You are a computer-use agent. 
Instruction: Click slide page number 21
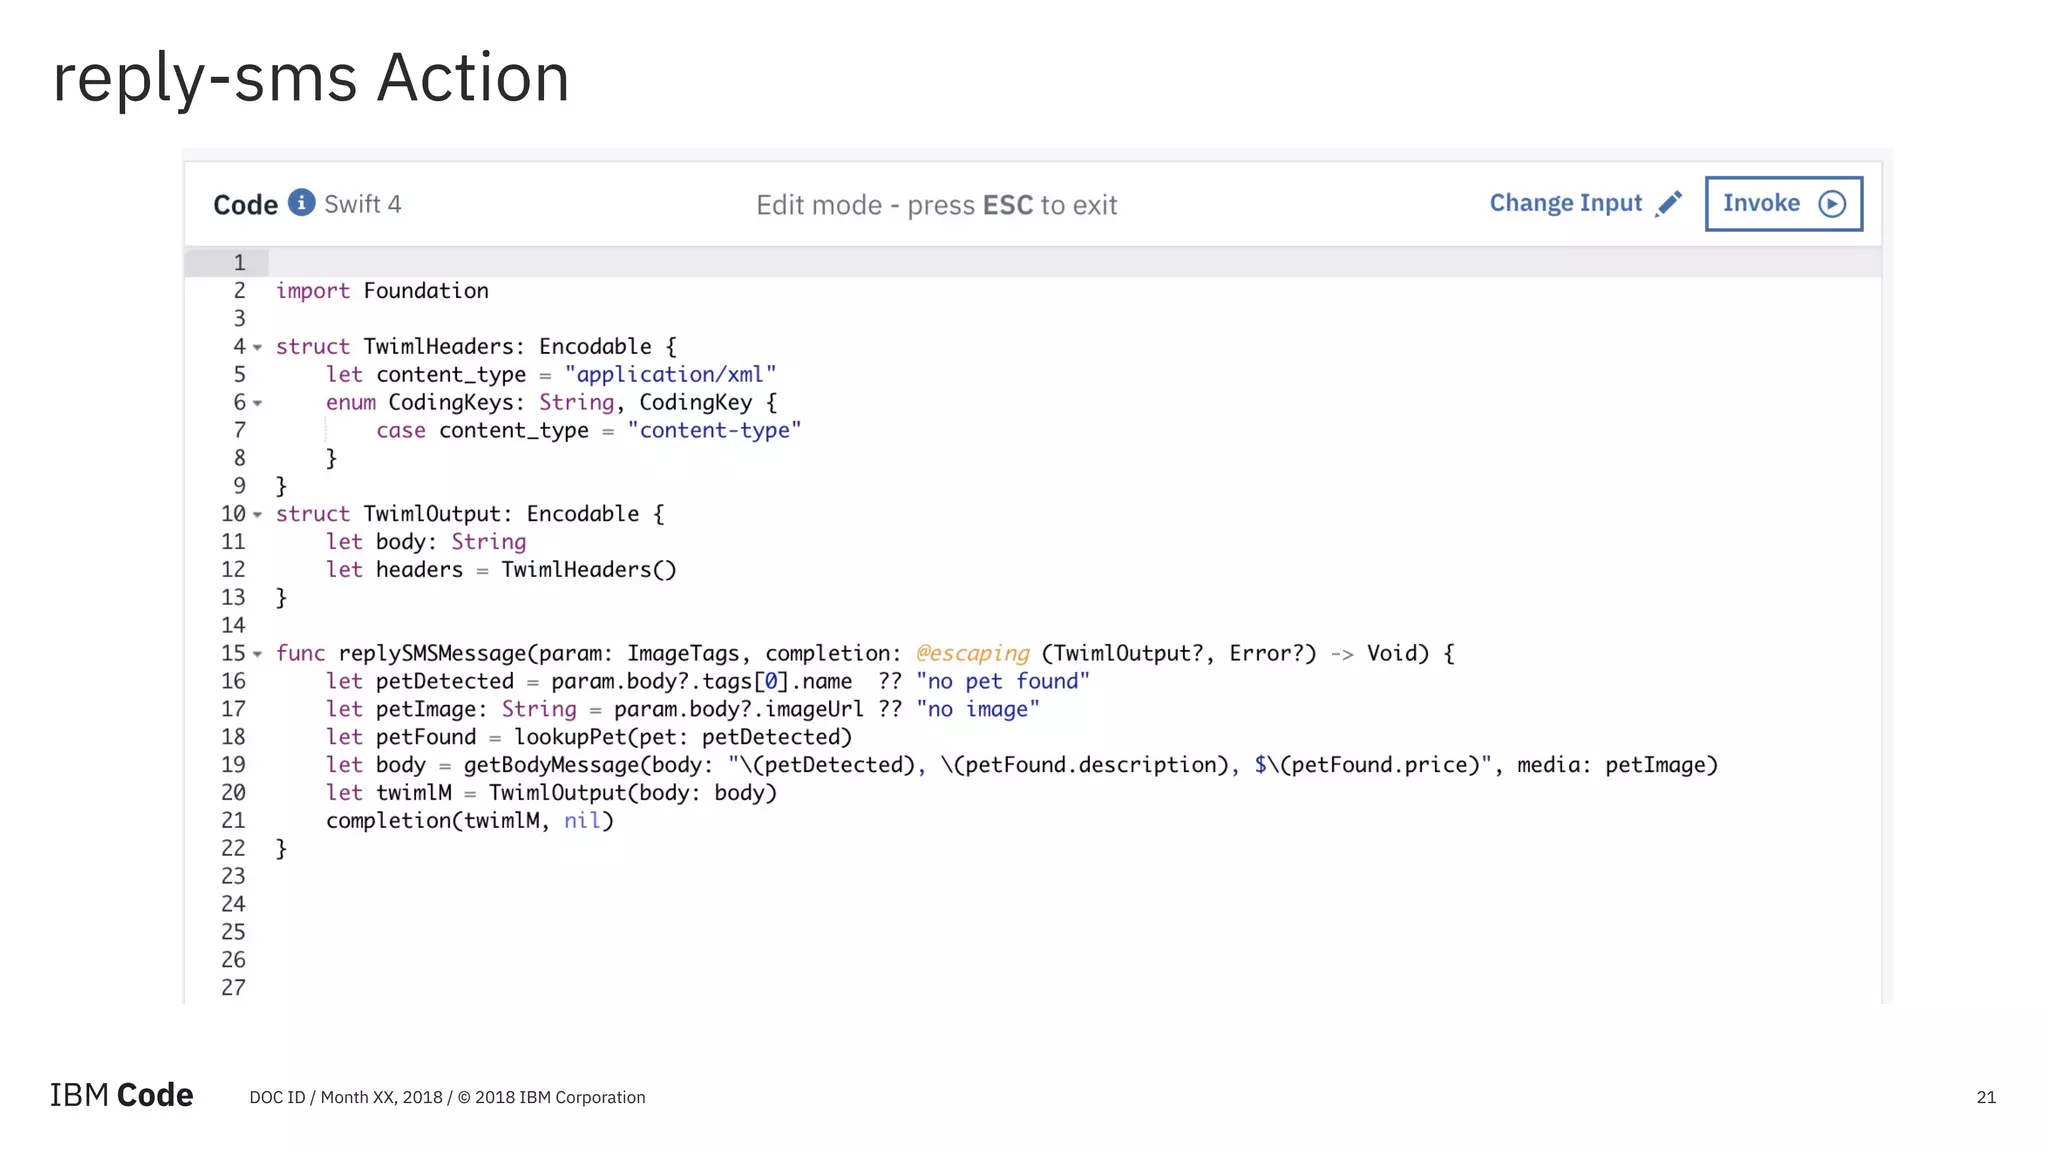[1986, 1097]
